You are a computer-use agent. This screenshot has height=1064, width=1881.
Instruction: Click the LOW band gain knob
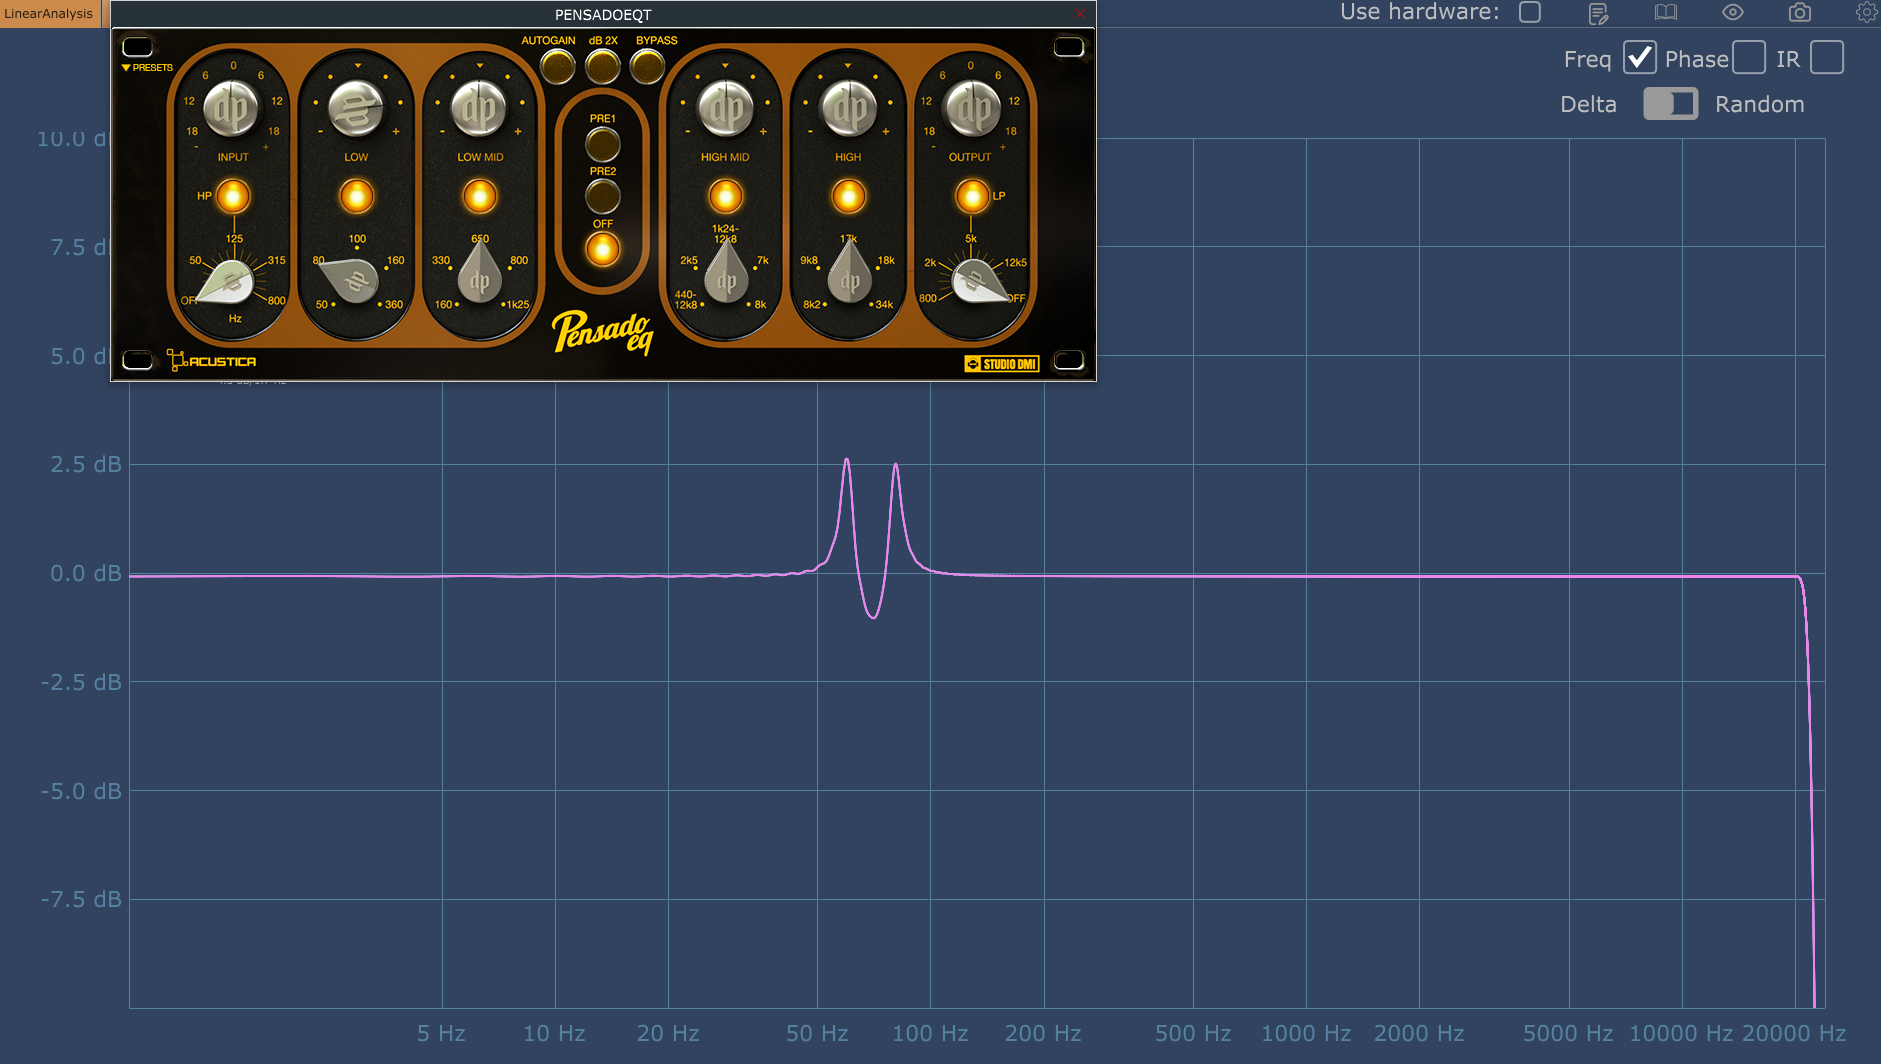pyautogui.click(x=356, y=110)
